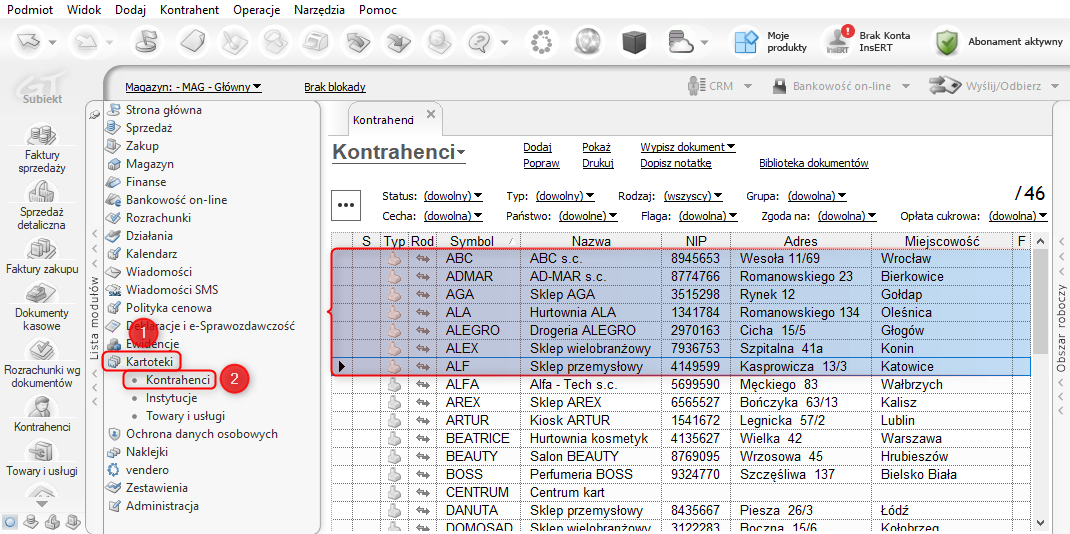Image resolution: width=1070 pixels, height=534 pixels.
Task: Open the Widok menu
Action: 85,10
